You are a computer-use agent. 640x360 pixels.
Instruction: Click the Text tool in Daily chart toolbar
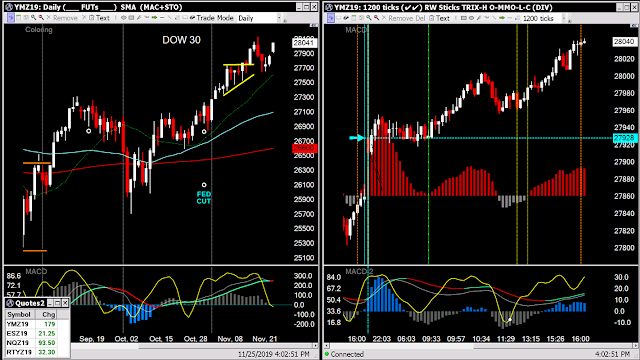(x=99, y=18)
